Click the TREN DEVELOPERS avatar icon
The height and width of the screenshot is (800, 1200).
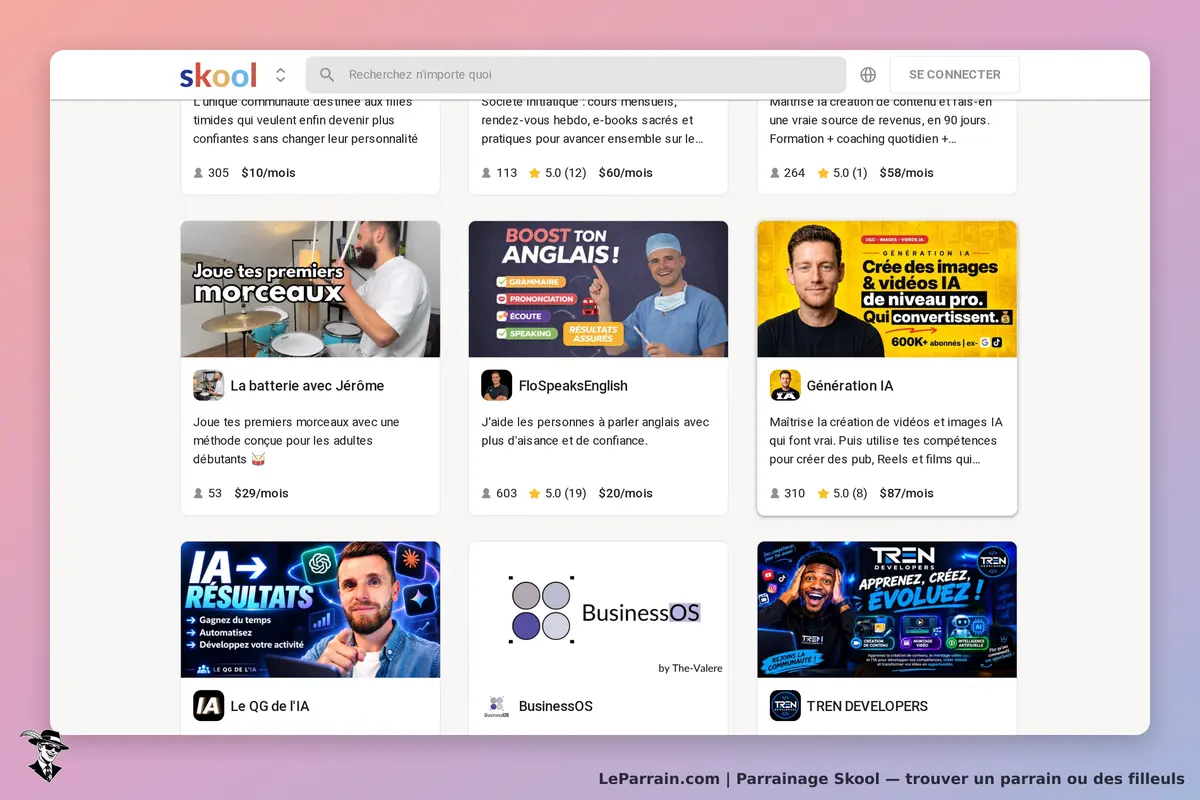(785, 706)
